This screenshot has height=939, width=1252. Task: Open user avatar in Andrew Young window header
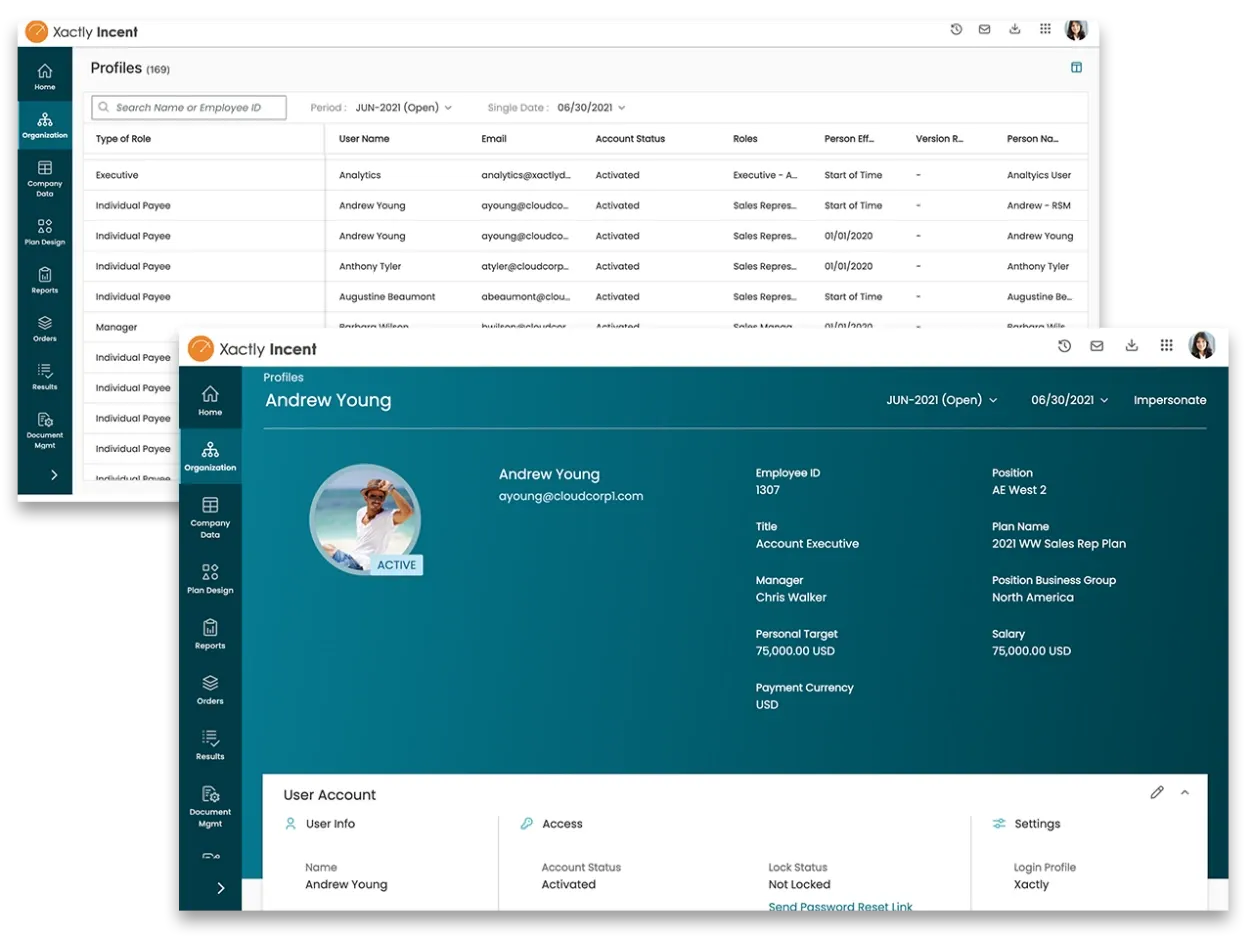click(1201, 346)
